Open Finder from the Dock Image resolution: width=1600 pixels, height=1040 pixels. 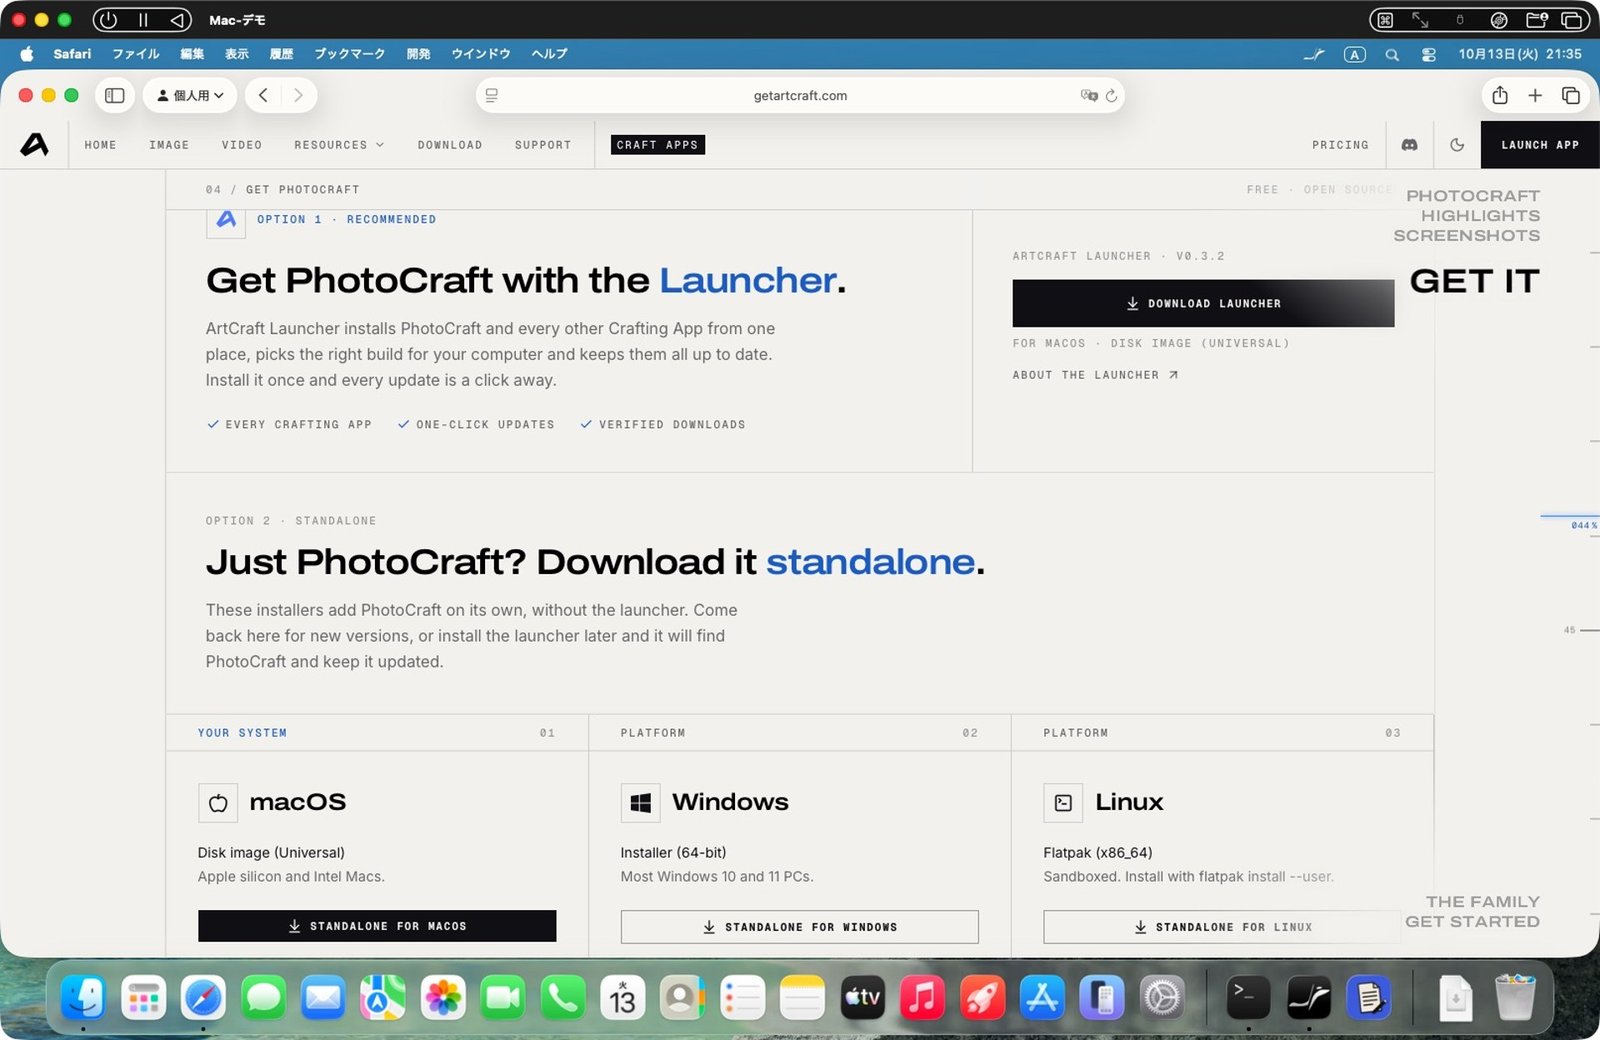coord(83,997)
